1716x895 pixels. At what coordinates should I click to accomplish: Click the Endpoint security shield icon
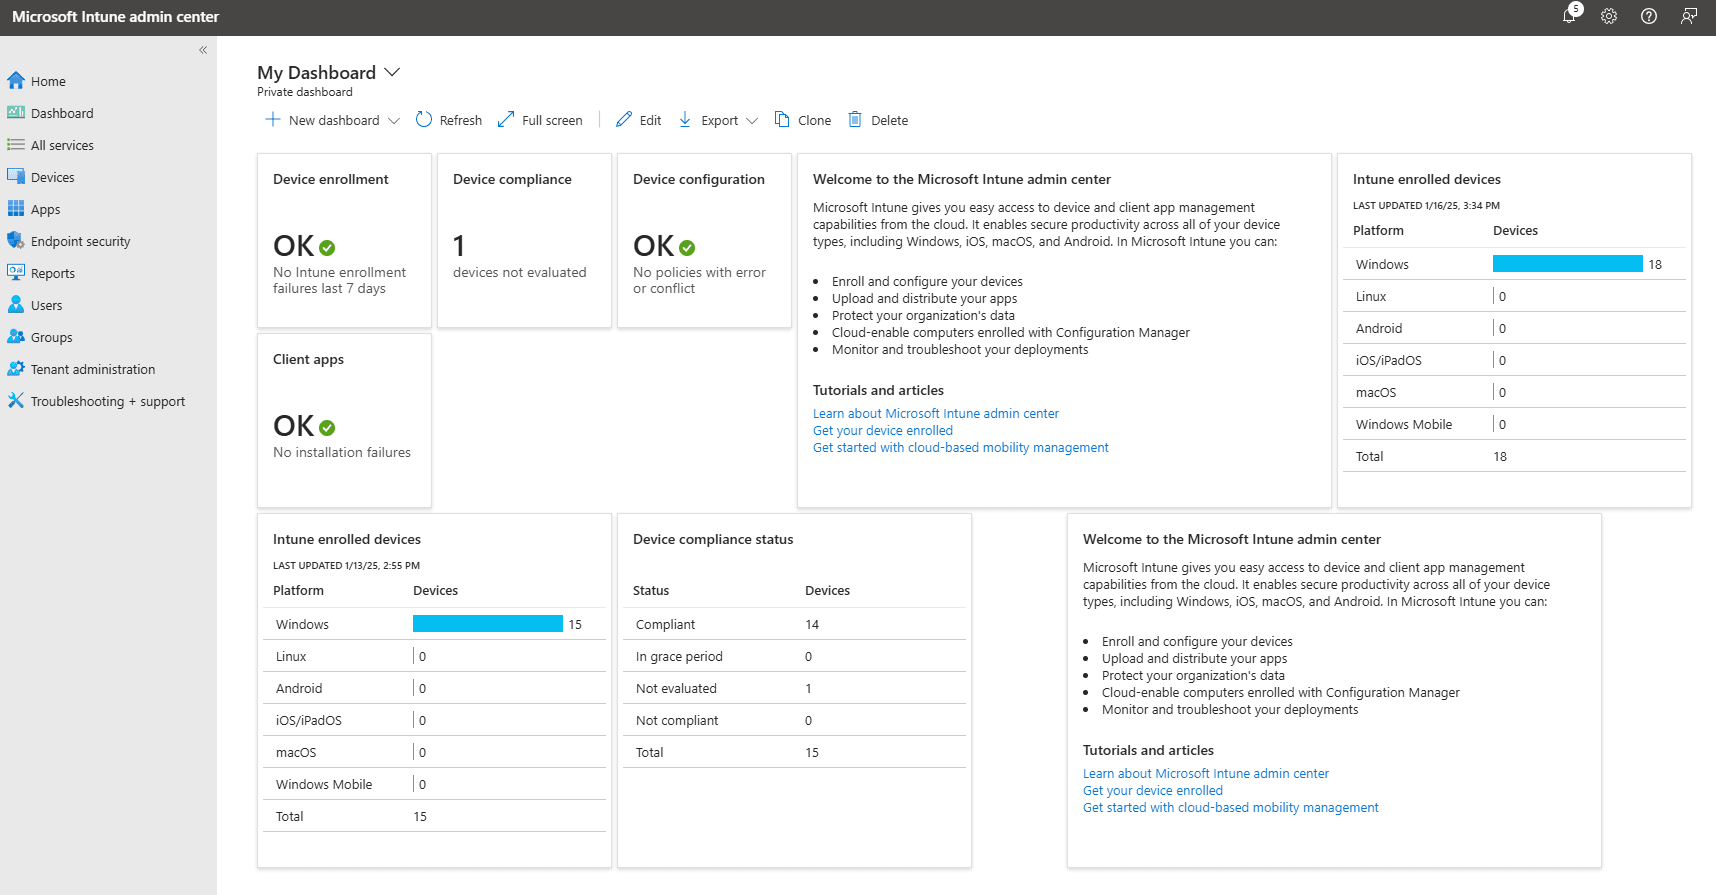click(x=16, y=241)
